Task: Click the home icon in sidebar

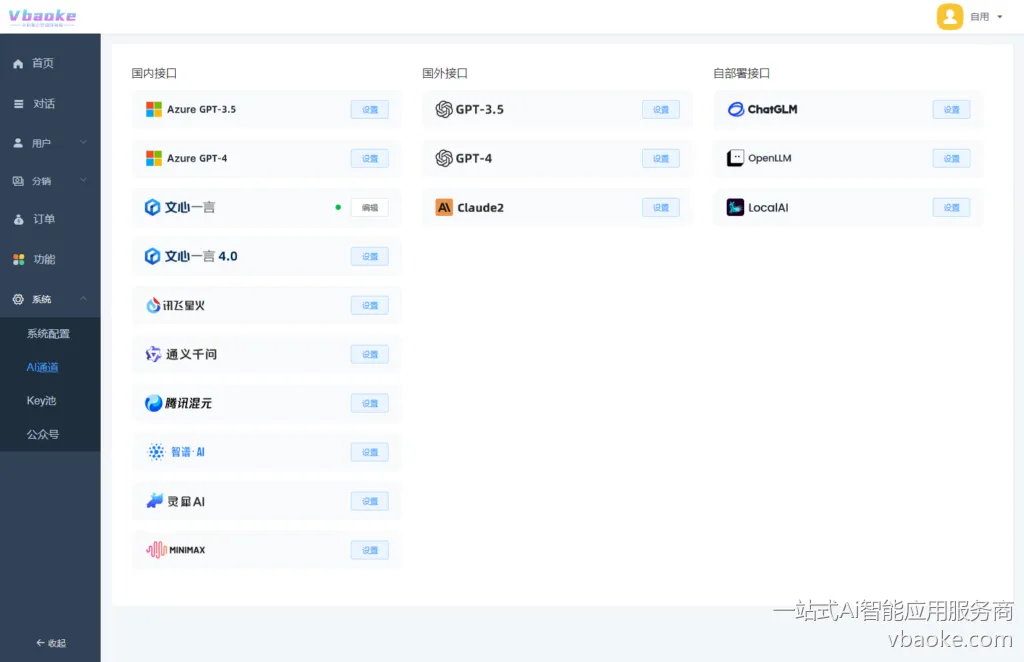Action: pos(18,64)
